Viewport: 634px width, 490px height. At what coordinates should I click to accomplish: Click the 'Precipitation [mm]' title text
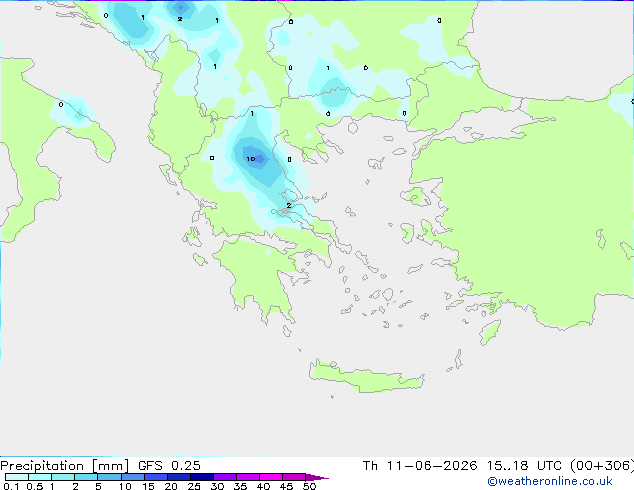[x=65, y=466]
